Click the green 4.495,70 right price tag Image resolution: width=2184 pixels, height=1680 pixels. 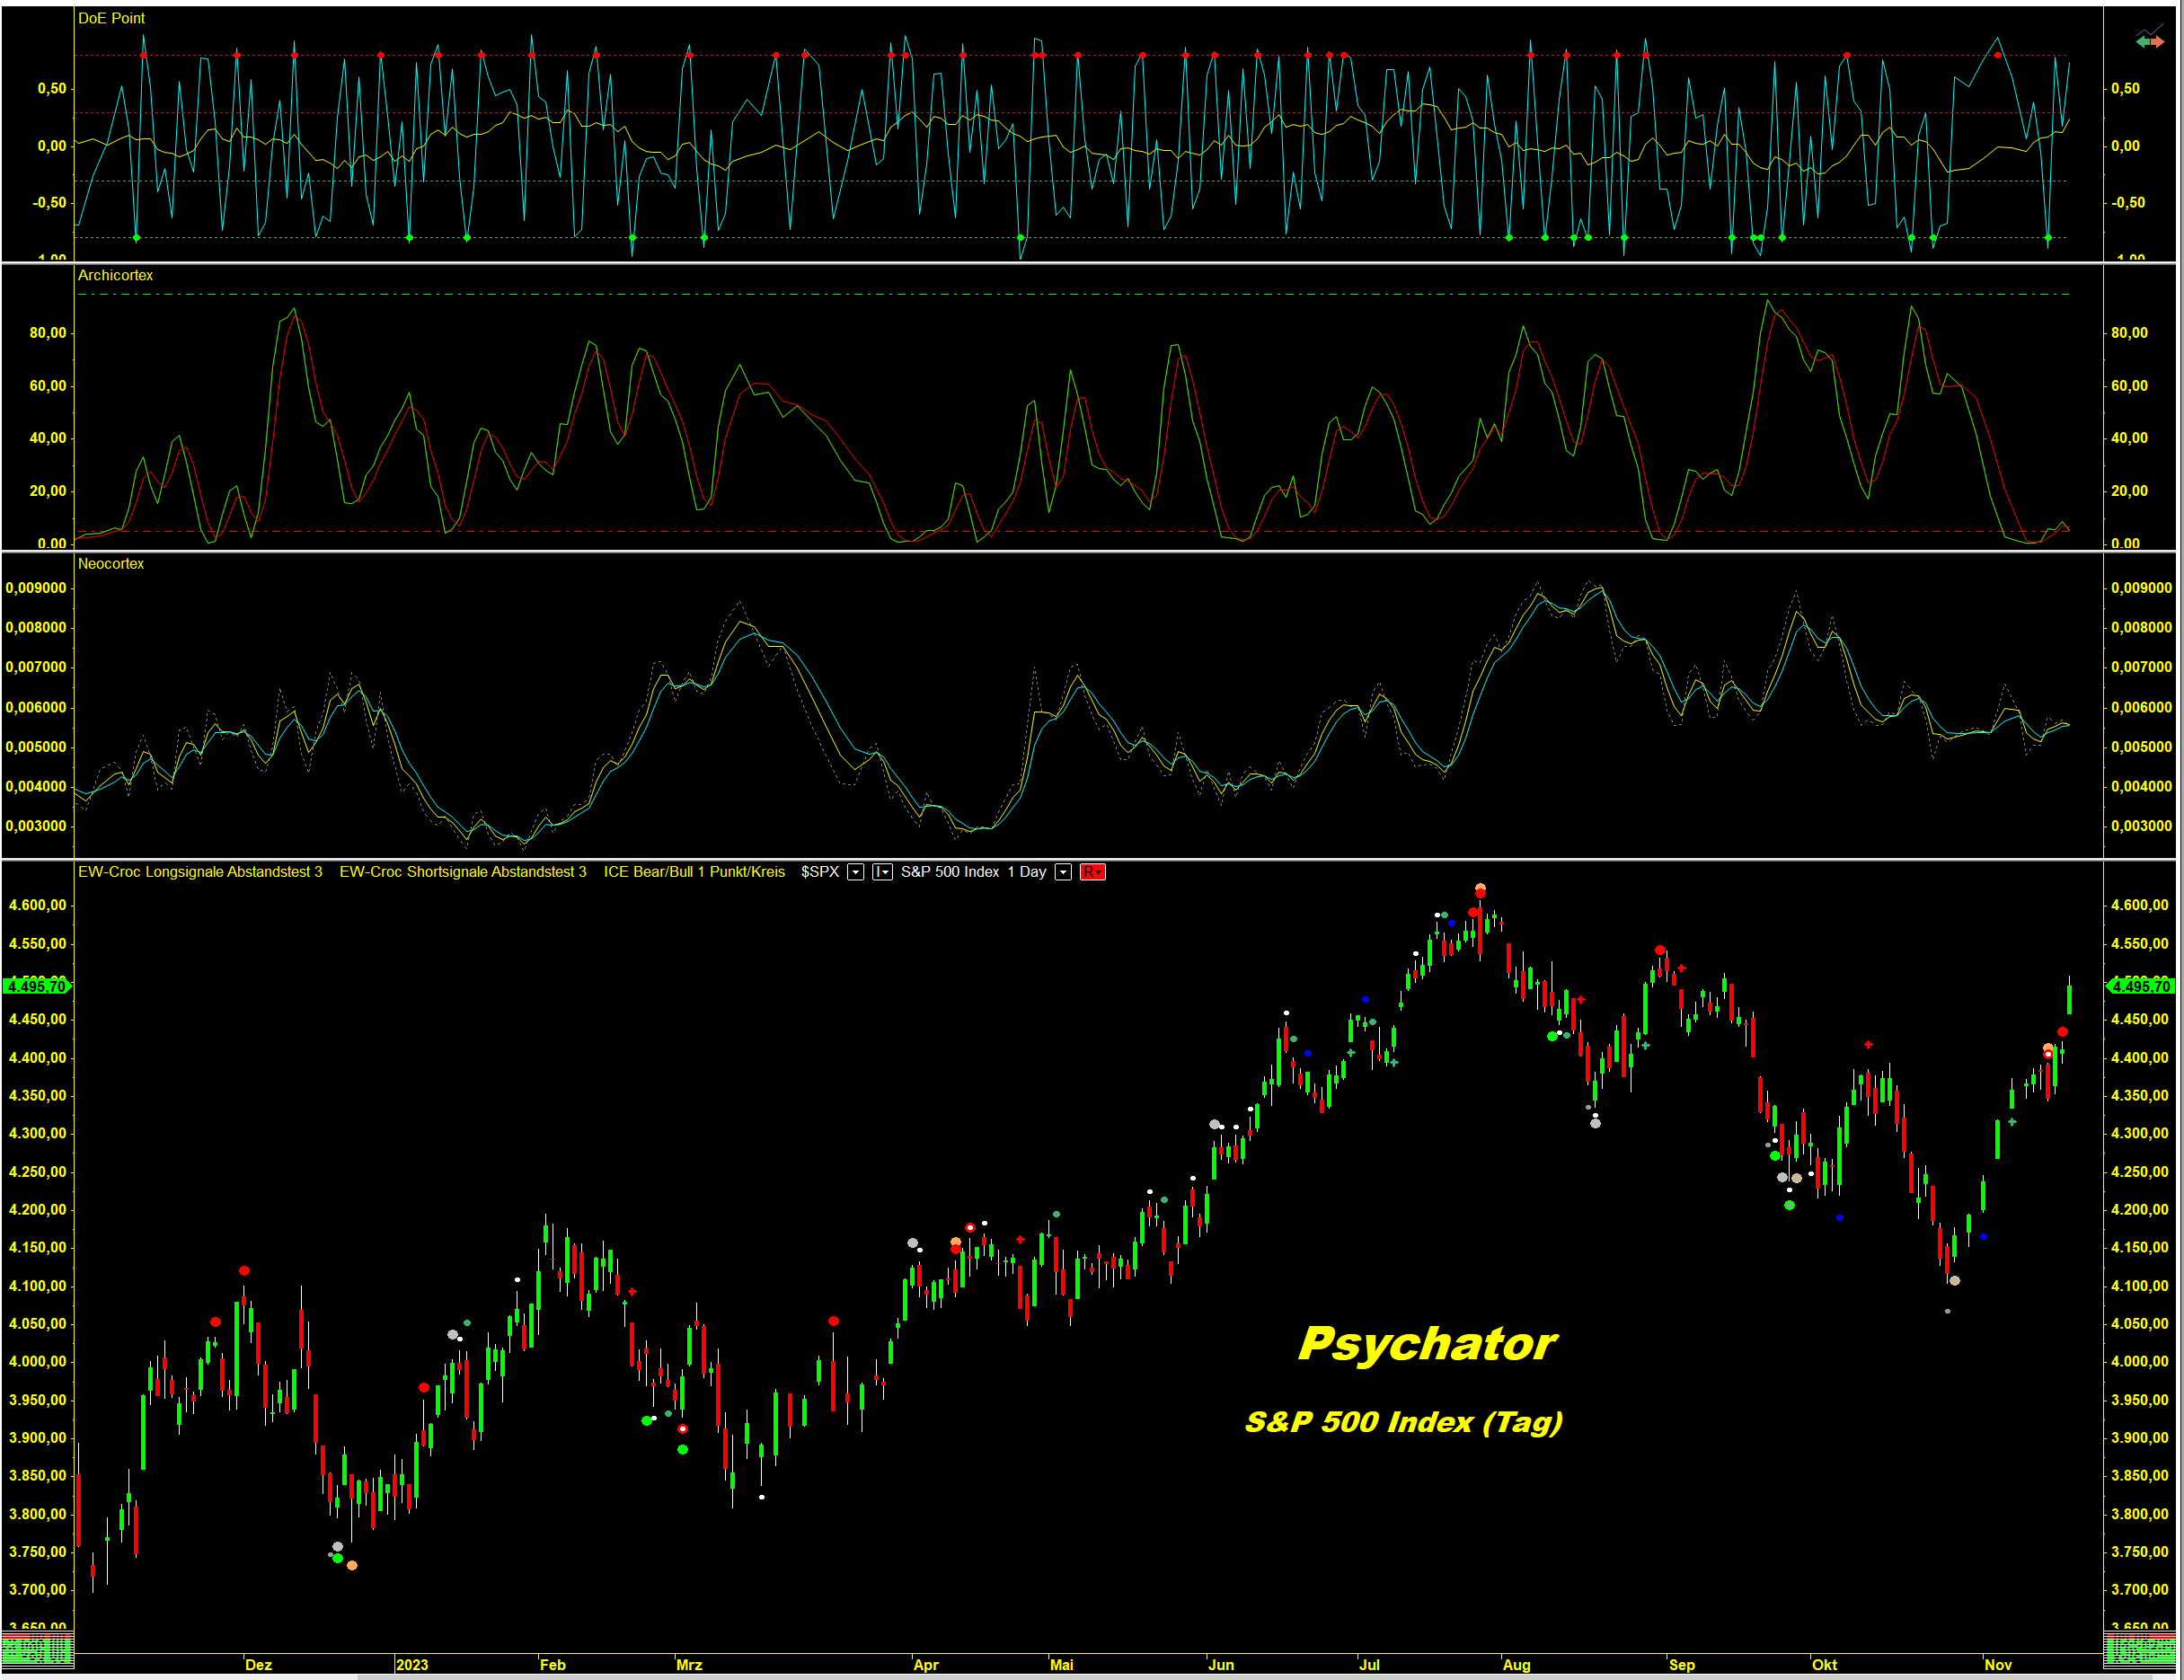coord(2139,986)
